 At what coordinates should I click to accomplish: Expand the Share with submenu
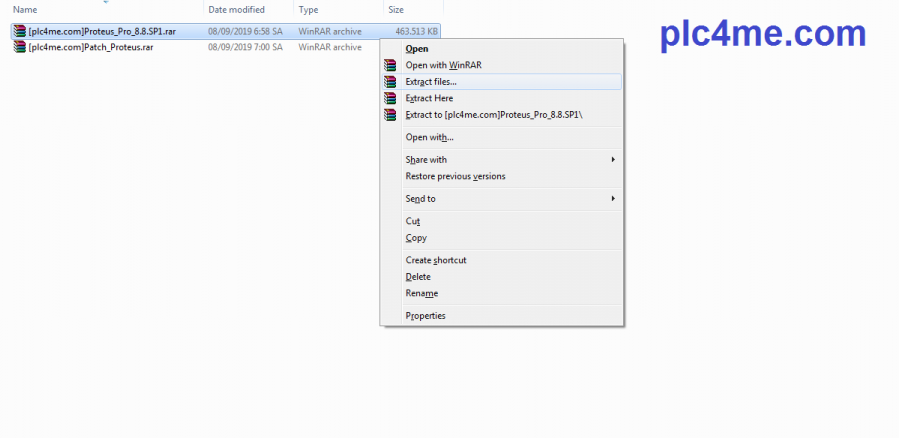pos(502,159)
